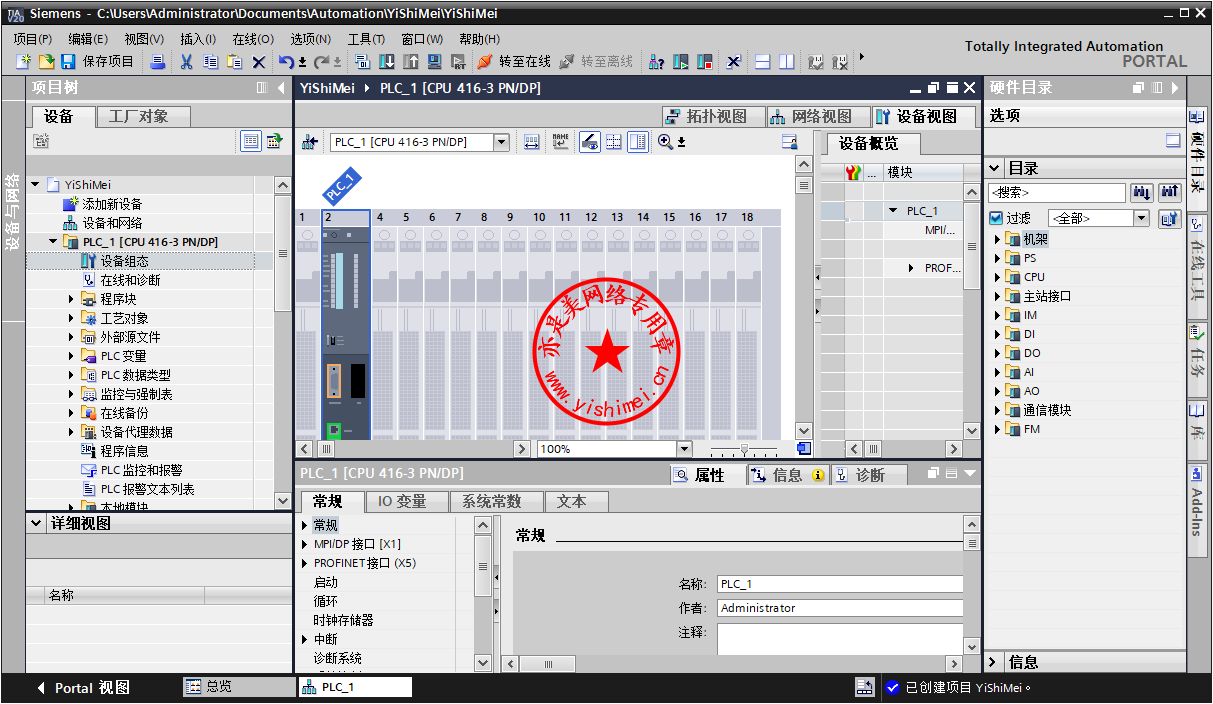The image size is (1213, 704).
Task: Open the 100% zoom level dropdown
Action: (684, 449)
